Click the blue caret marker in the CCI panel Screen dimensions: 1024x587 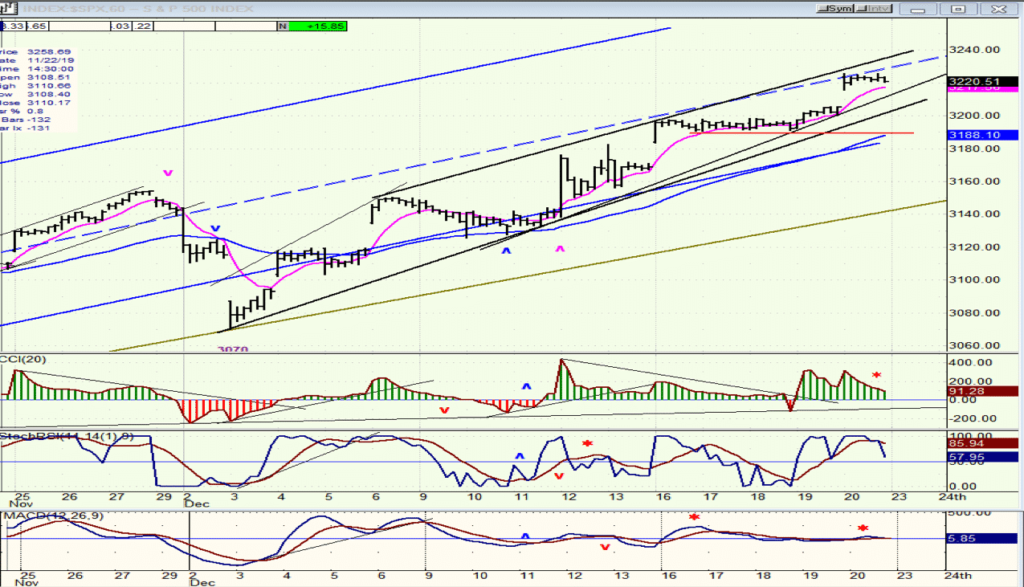(x=526, y=387)
